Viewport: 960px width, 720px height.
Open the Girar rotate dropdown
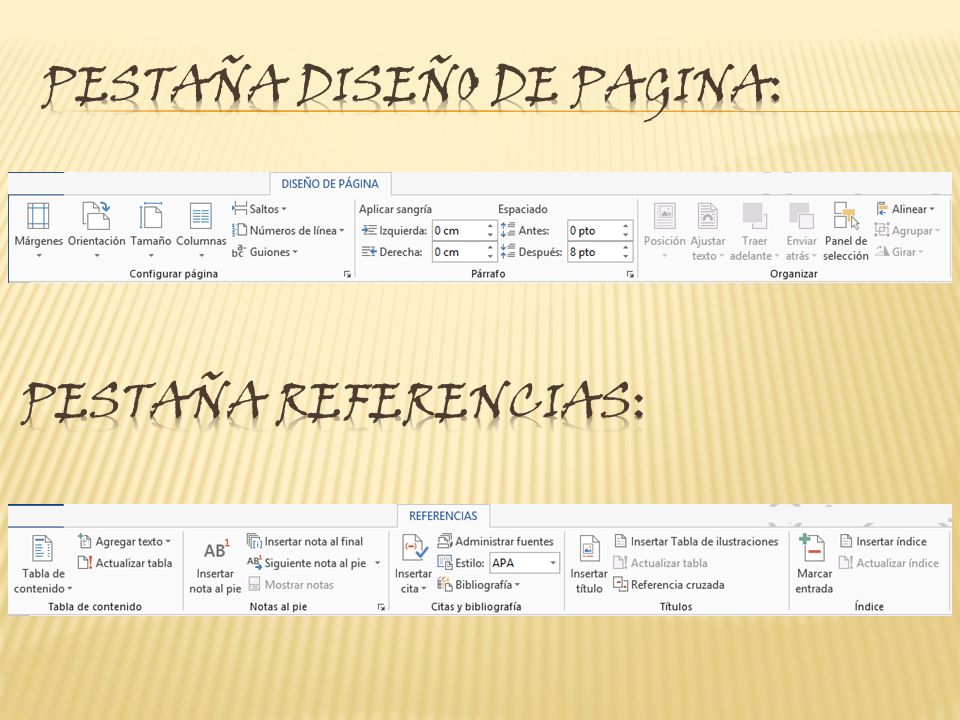899,252
